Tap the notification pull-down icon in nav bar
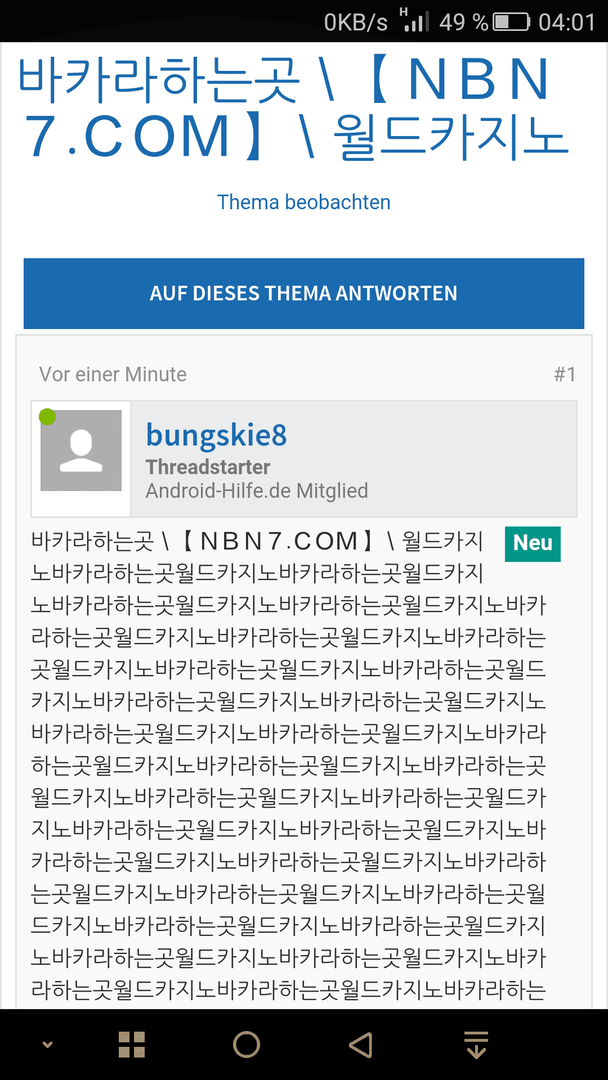Viewport: 608px width, 1080px height. [x=475, y=1044]
